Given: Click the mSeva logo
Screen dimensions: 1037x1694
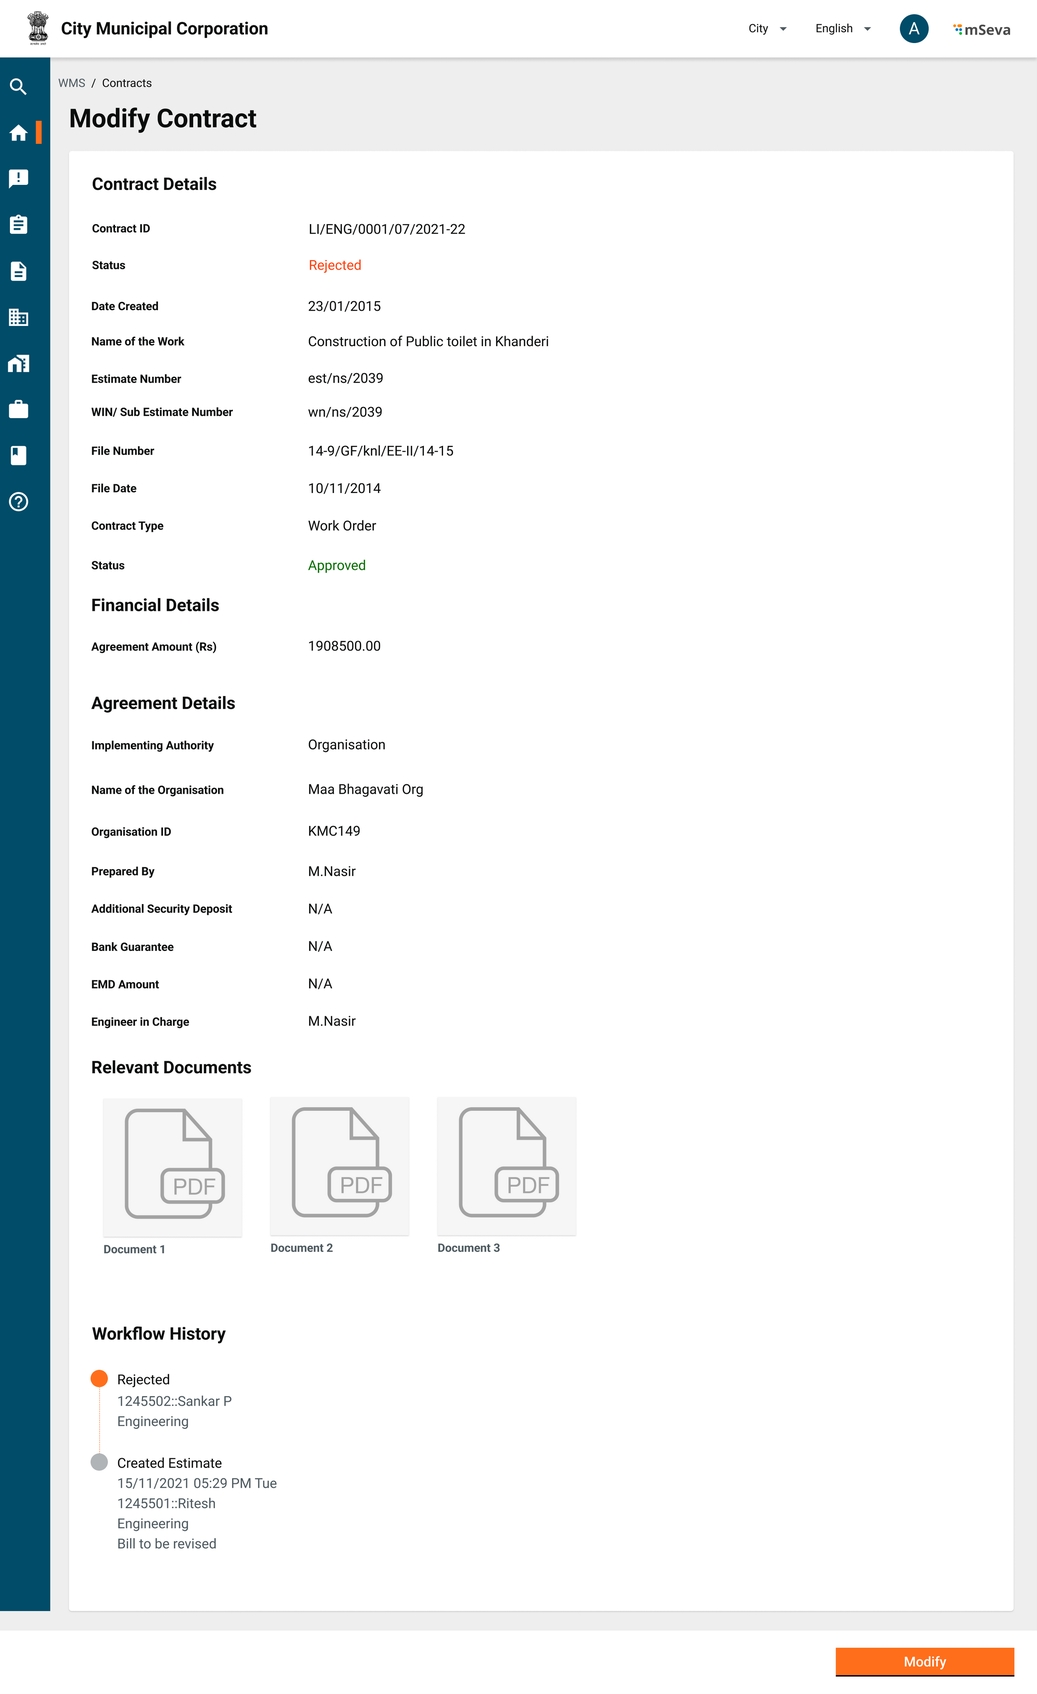Looking at the screenshot, I should (x=982, y=30).
